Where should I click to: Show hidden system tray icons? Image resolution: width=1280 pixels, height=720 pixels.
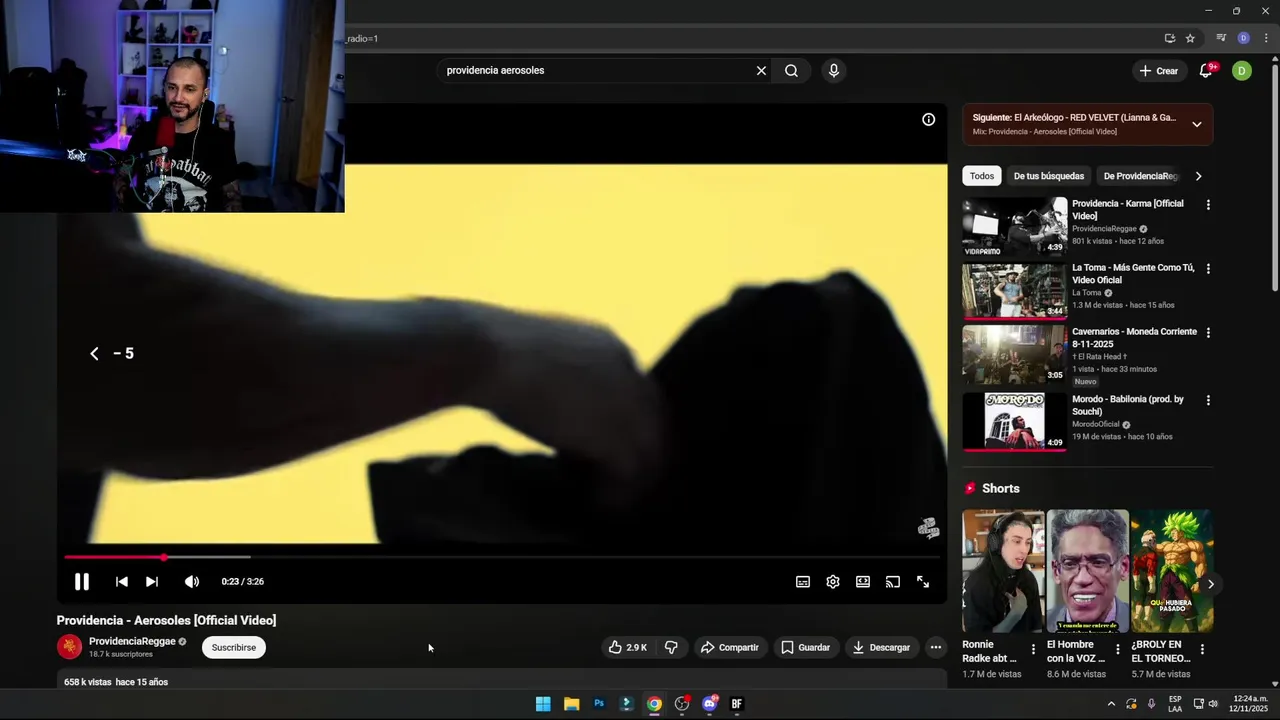point(1110,704)
